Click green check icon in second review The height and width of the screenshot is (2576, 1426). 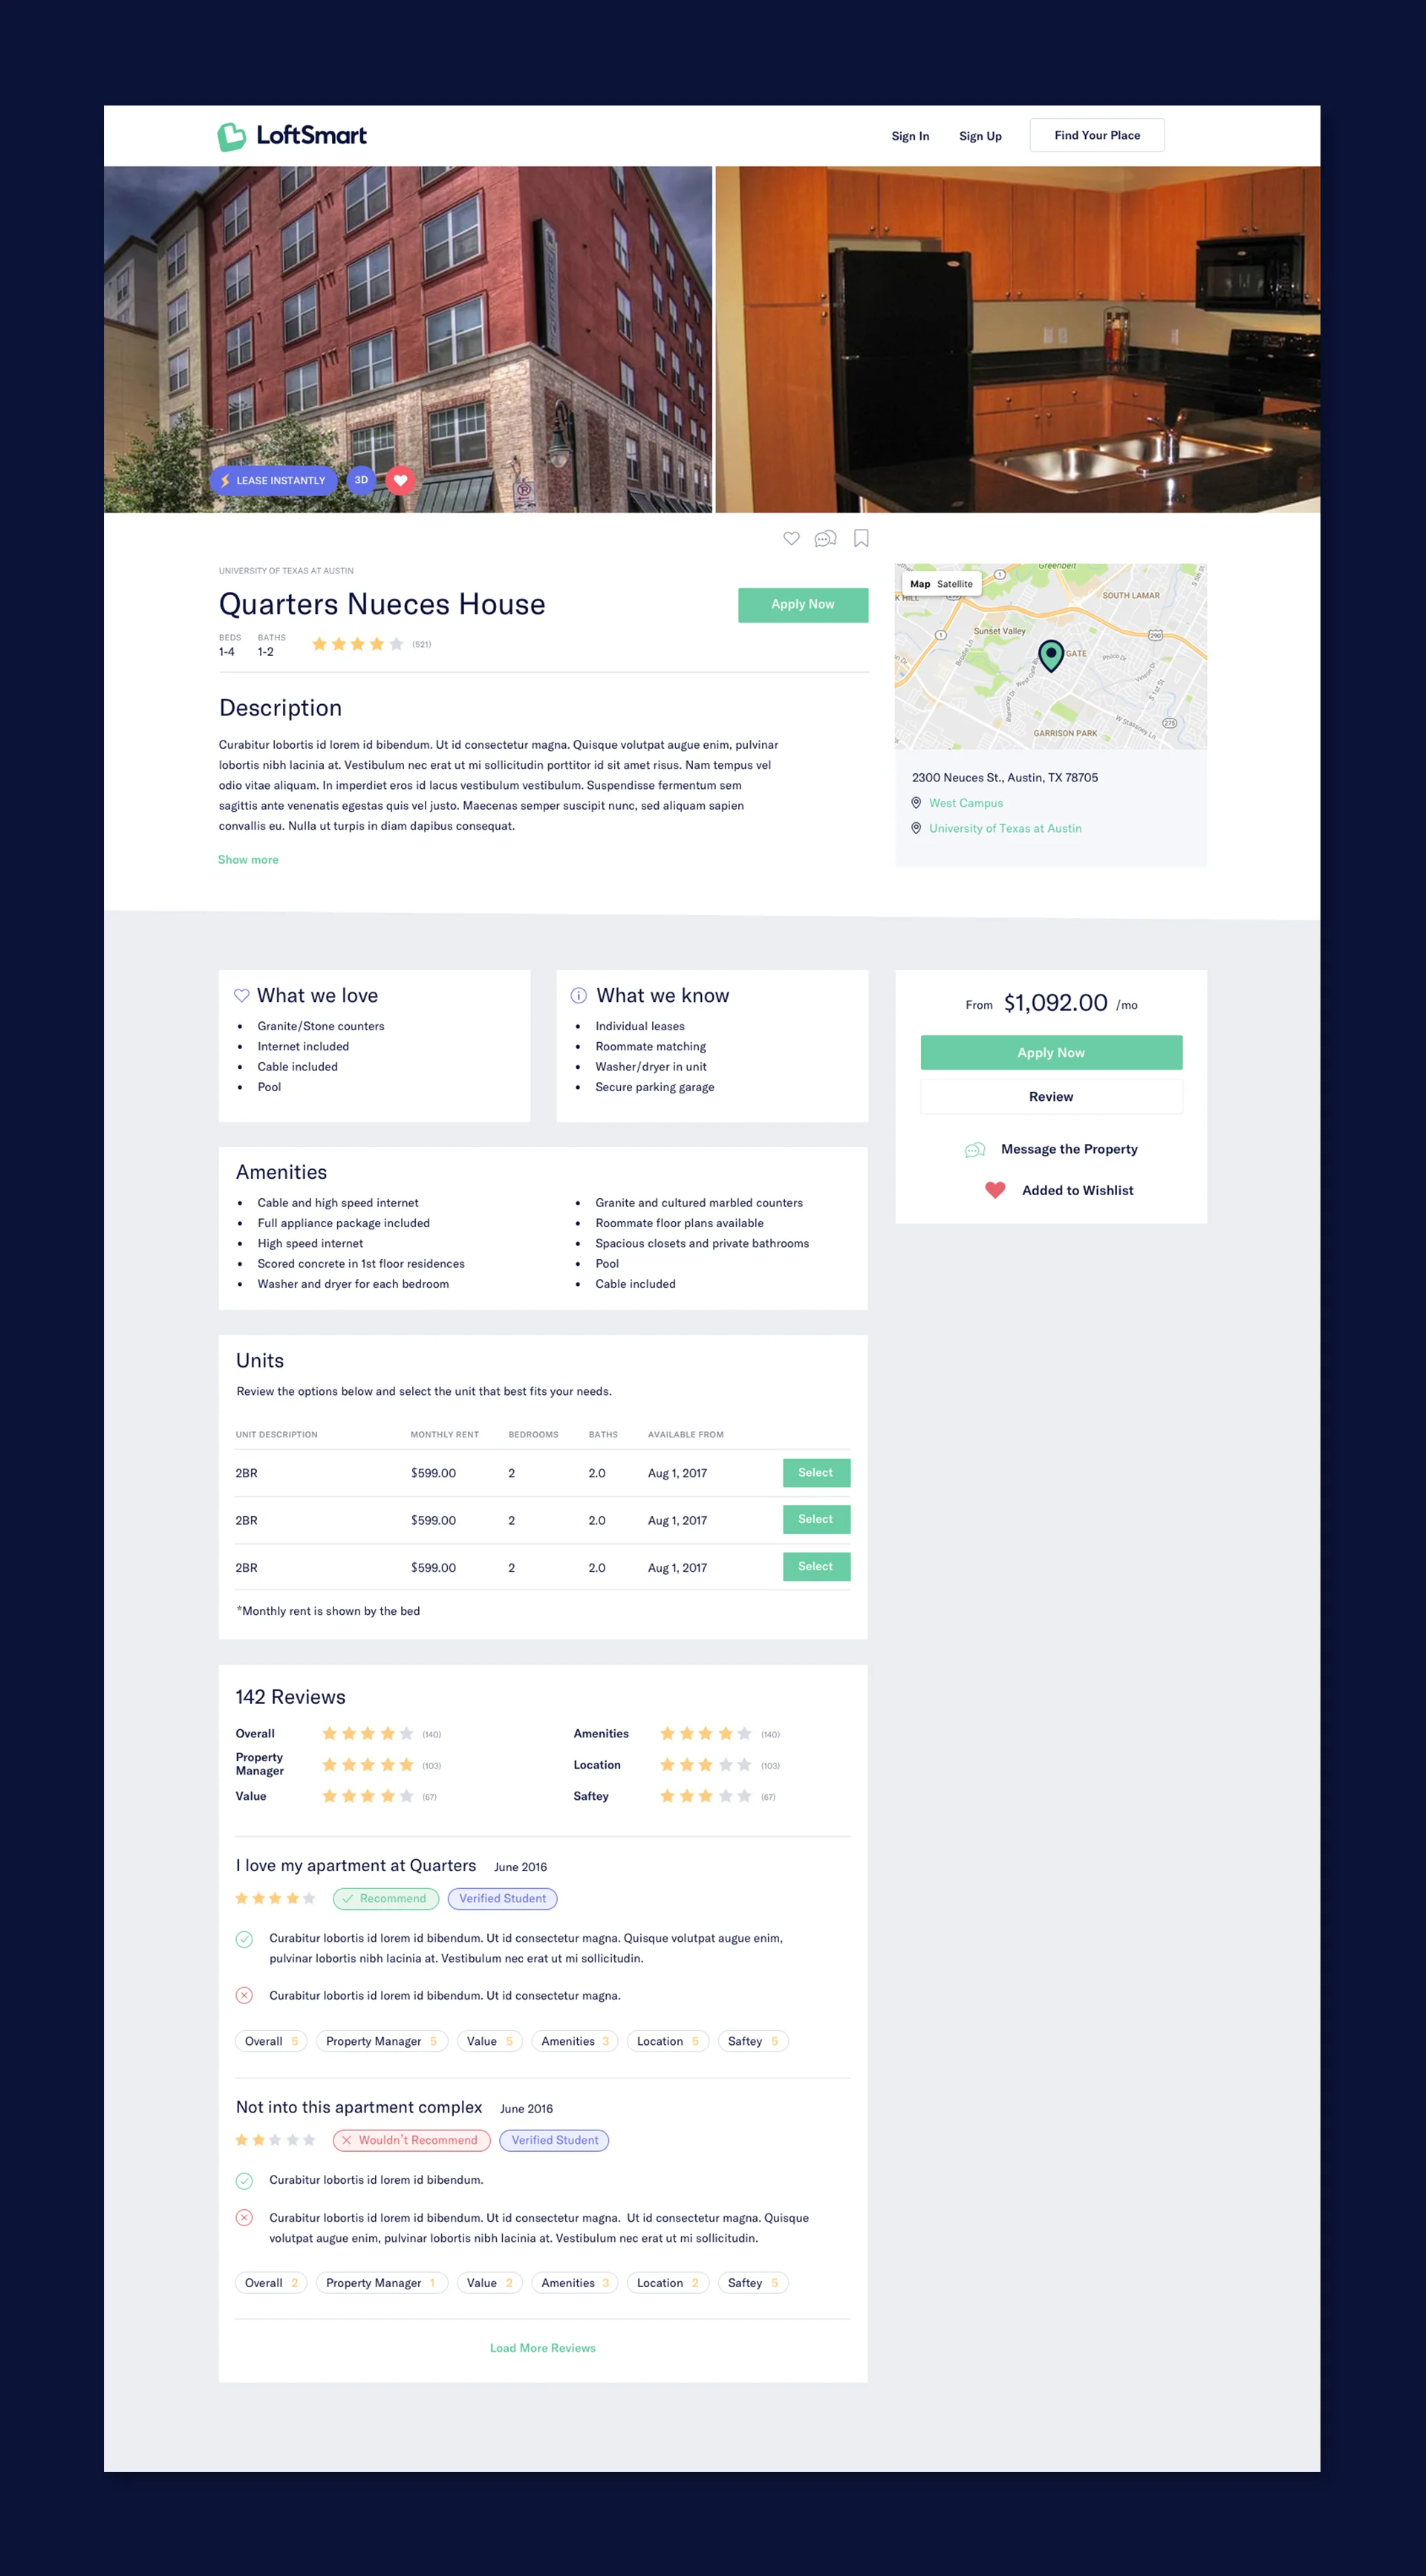244,2181
